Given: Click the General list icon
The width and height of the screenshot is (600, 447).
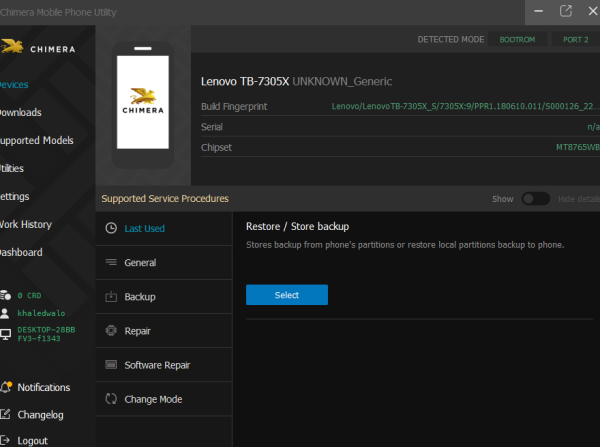Looking at the screenshot, I should (x=111, y=262).
